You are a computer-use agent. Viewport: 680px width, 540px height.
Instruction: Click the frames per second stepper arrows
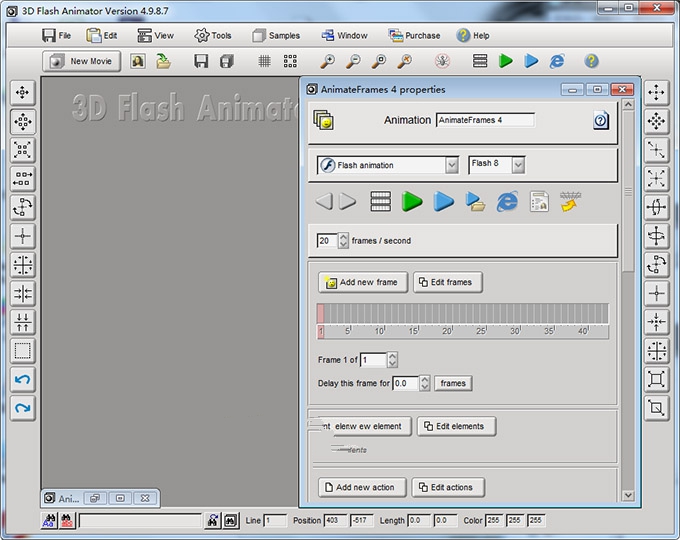(343, 241)
